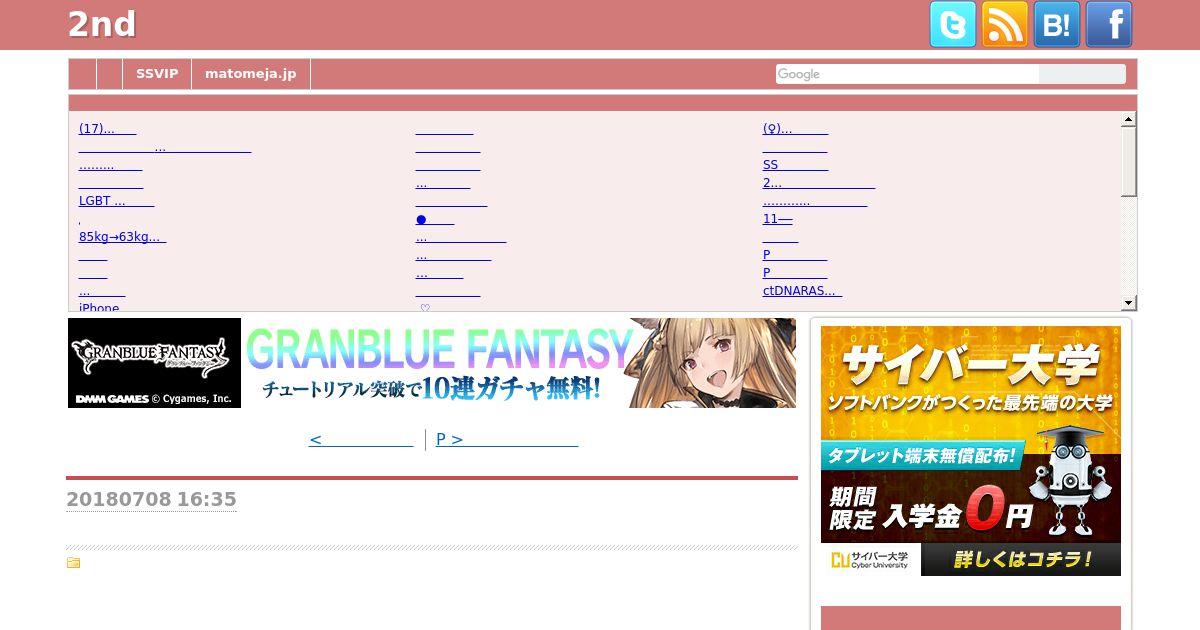Open the Facebook icon link
Image resolution: width=1200 pixels, height=630 pixels.
[1108, 24]
